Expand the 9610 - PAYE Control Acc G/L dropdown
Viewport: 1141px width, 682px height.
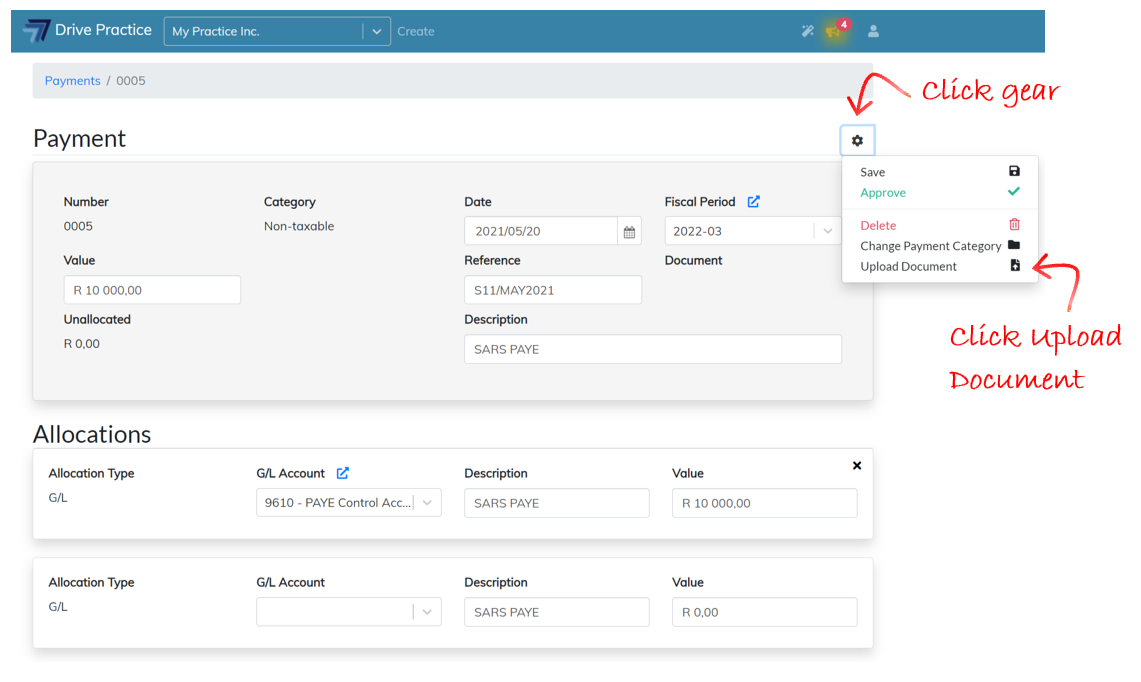coord(427,503)
